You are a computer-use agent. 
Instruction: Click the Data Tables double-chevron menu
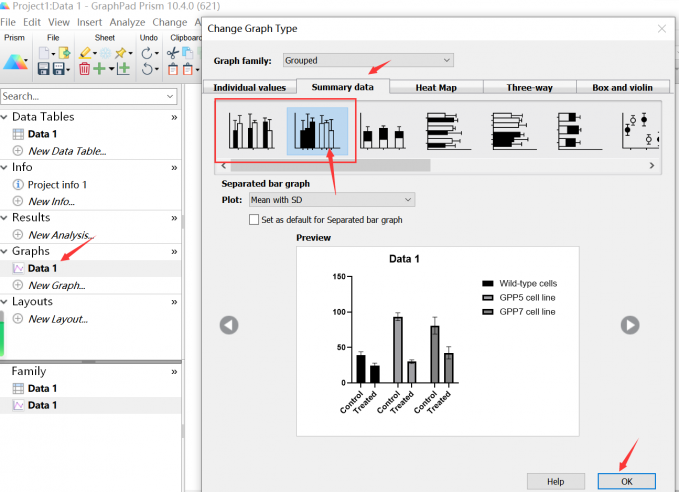174,117
